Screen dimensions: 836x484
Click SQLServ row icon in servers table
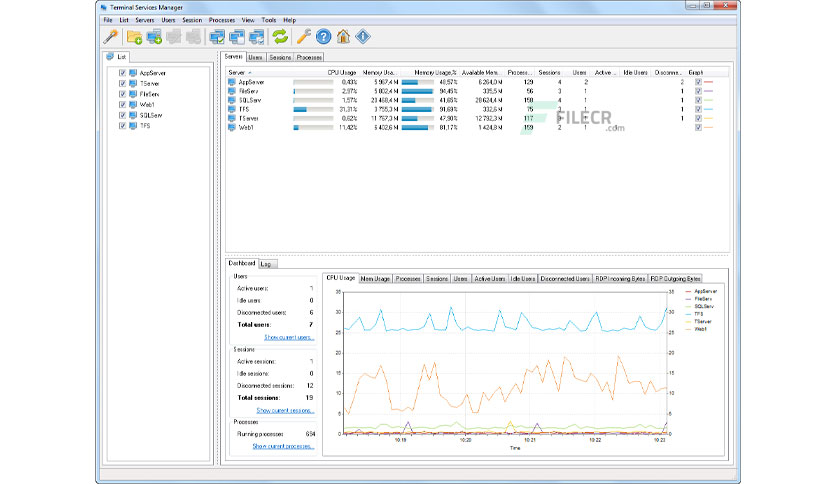[231, 100]
